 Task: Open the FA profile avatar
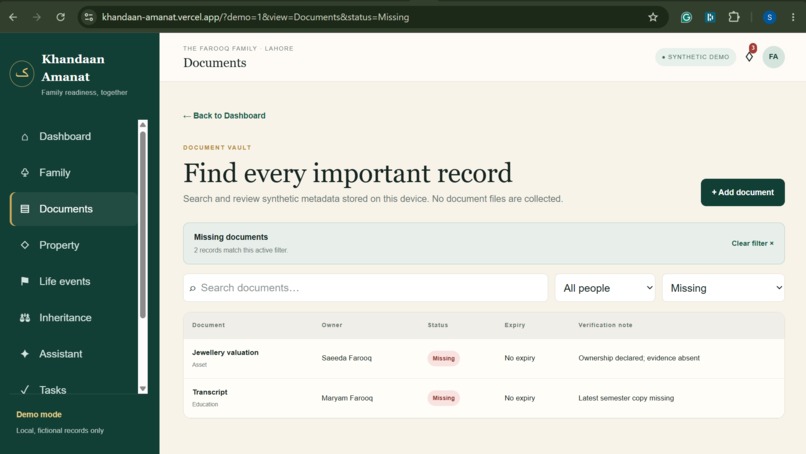773,57
